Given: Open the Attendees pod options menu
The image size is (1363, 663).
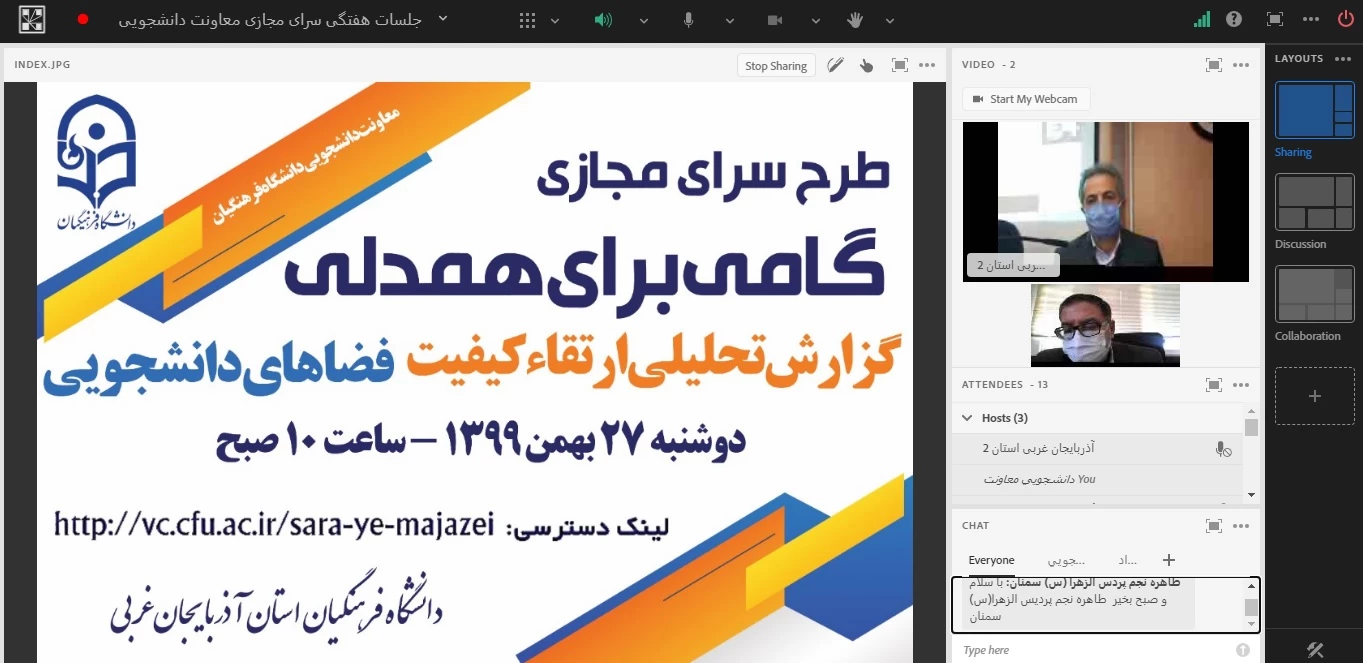Looking at the screenshot, I should tap(1241, 385).
